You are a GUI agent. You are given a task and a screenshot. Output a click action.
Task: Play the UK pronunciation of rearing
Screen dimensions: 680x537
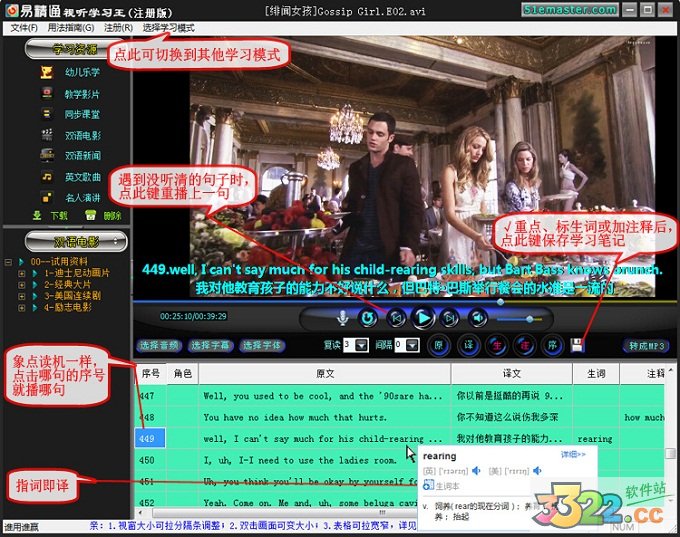(x=477, y=471)
